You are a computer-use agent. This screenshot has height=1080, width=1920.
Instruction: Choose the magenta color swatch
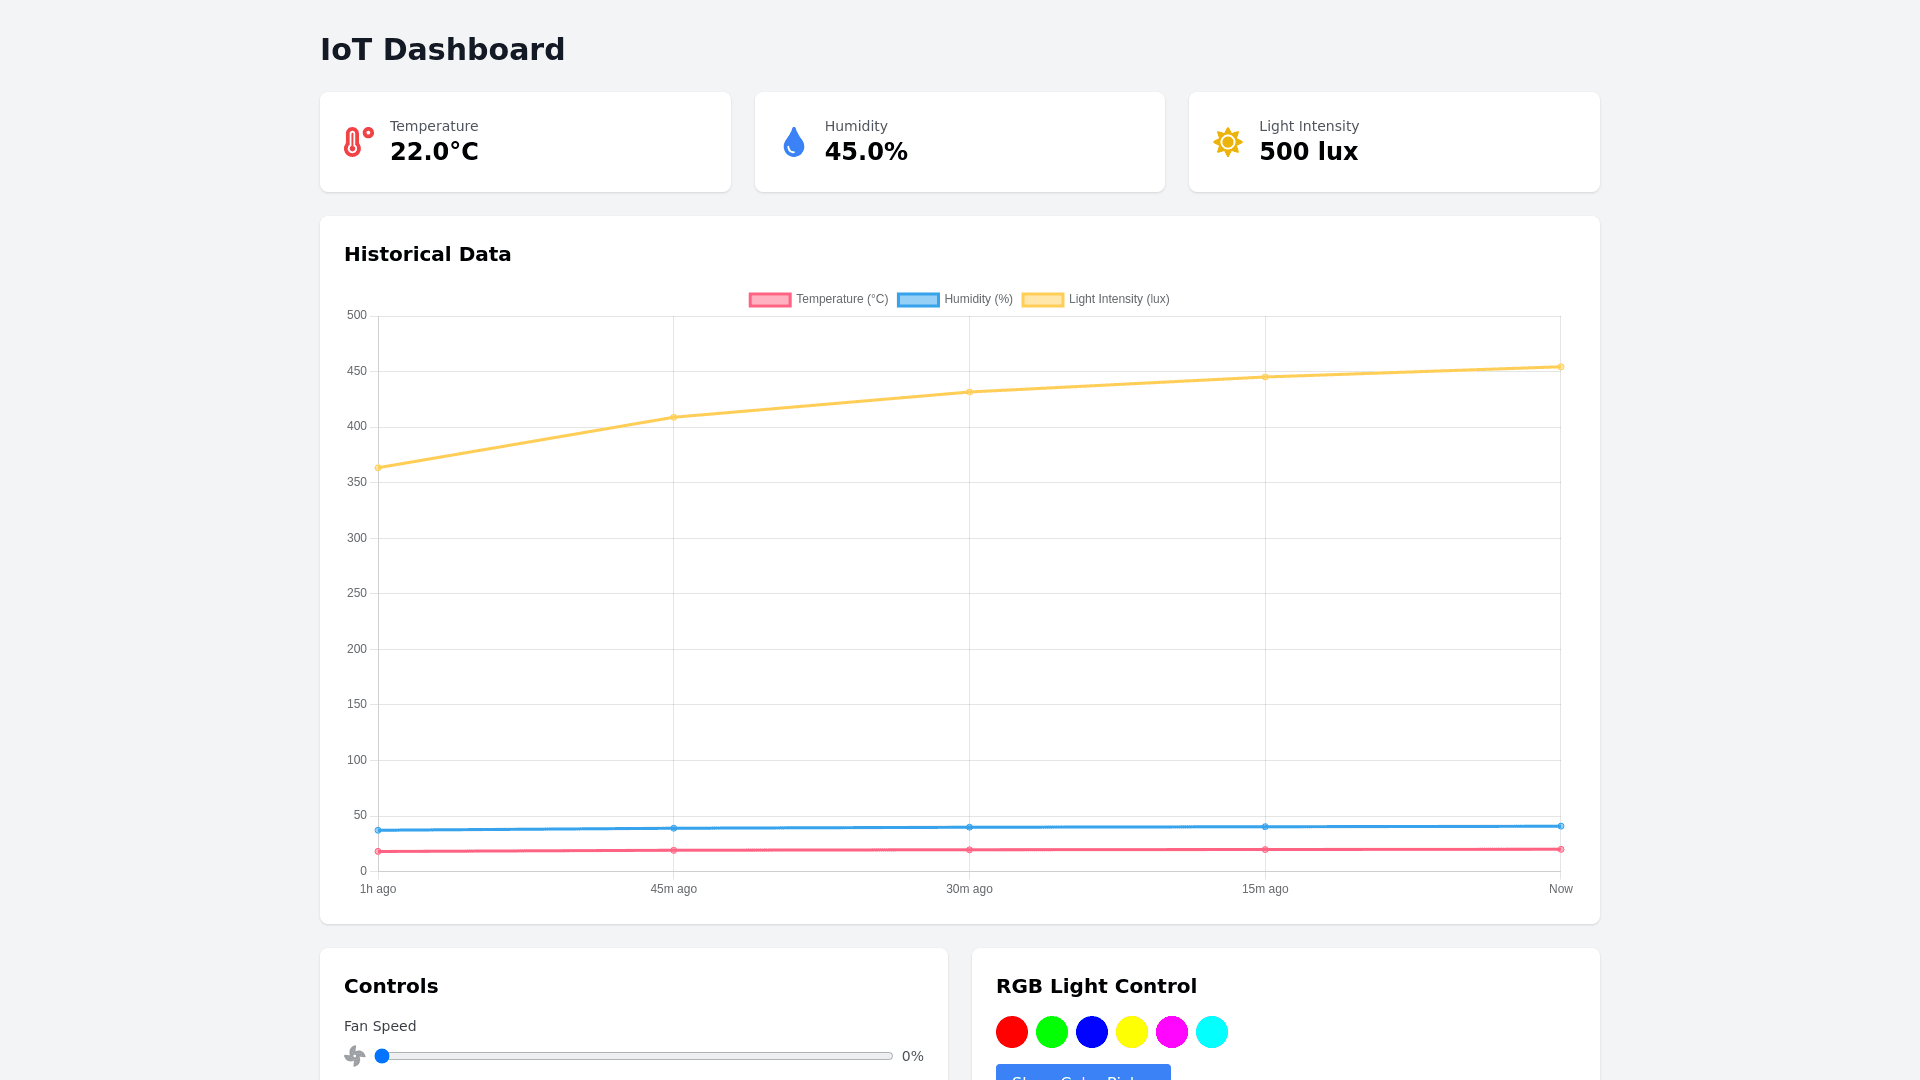1171,1032
